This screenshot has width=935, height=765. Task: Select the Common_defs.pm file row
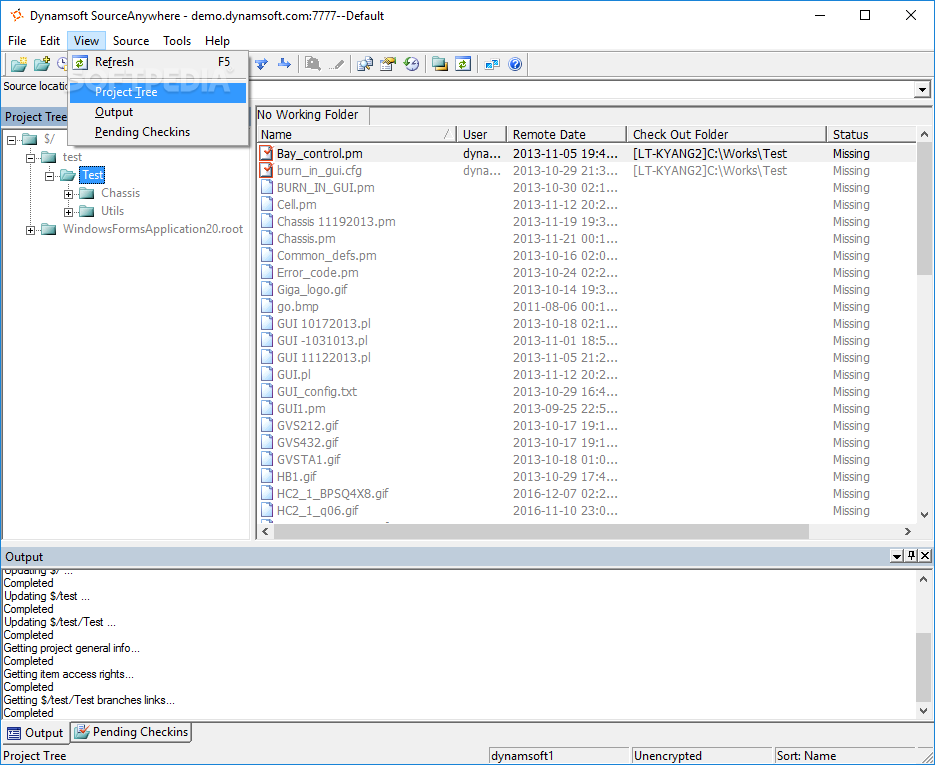pyautogui.click(x=587, y=255)
